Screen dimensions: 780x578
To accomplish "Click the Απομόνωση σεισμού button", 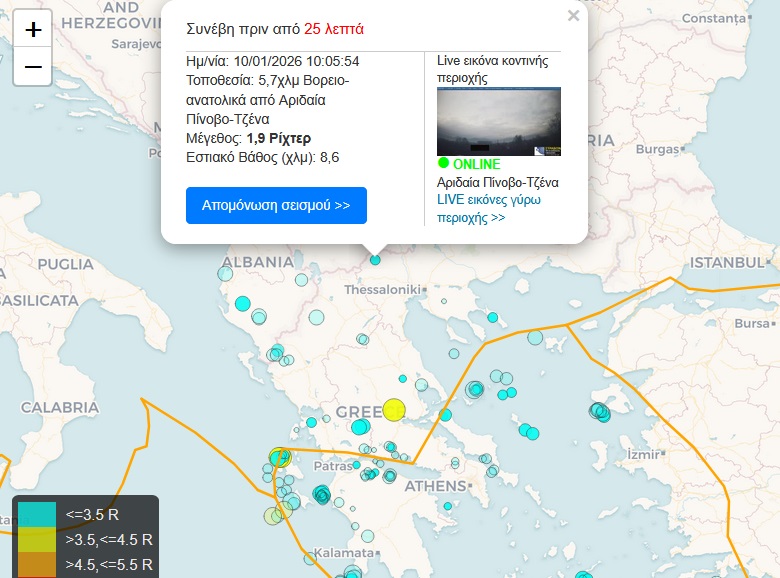I will (276, 205).
